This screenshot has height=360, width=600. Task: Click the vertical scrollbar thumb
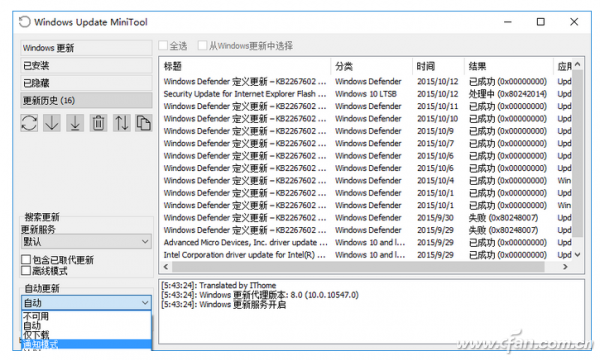point(578,153)
